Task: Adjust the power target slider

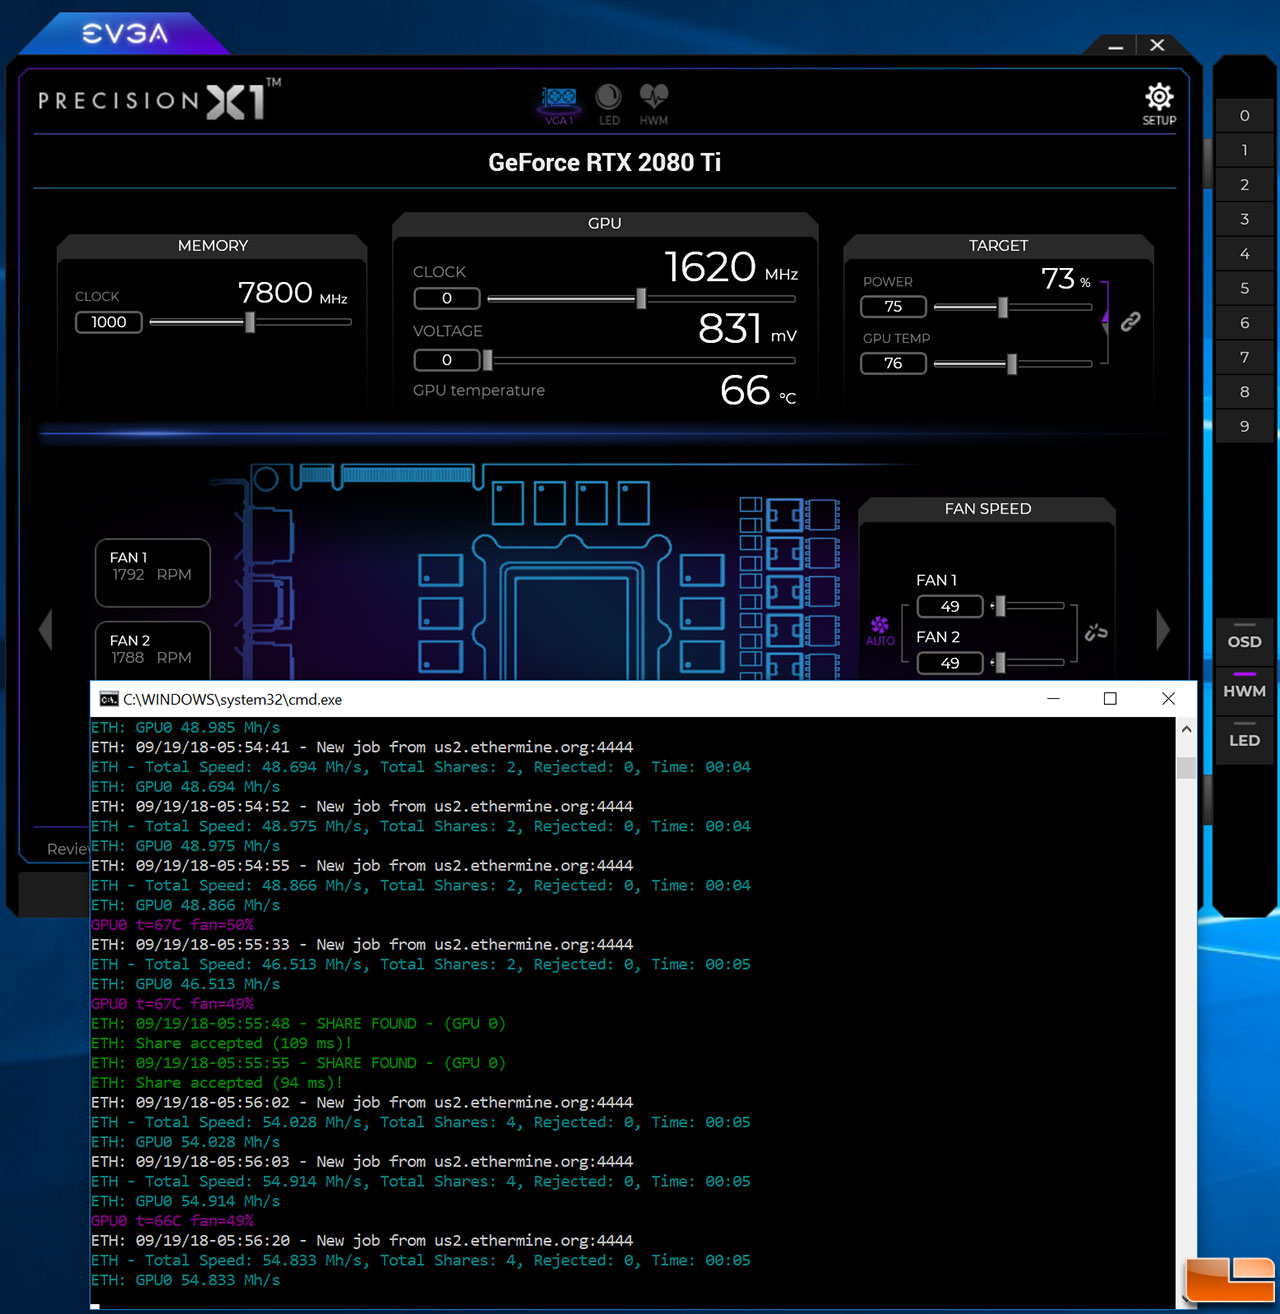Action: (x=1003, y=307)
